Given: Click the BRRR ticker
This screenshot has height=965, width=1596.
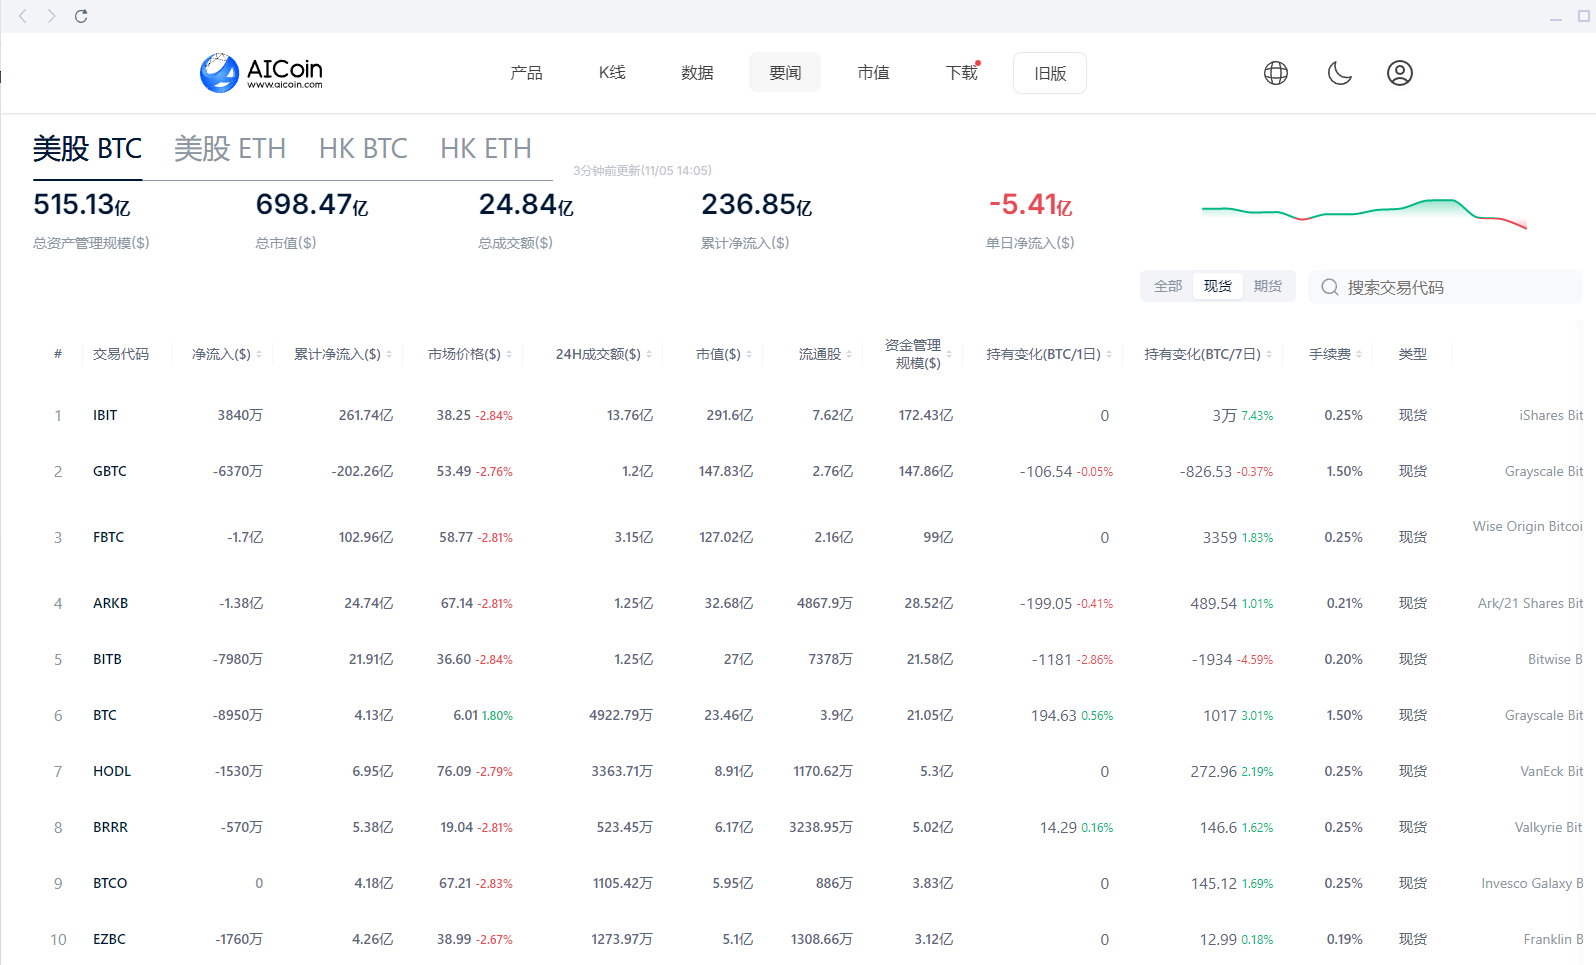Looking at the screenshot, I should click(110, 827).
